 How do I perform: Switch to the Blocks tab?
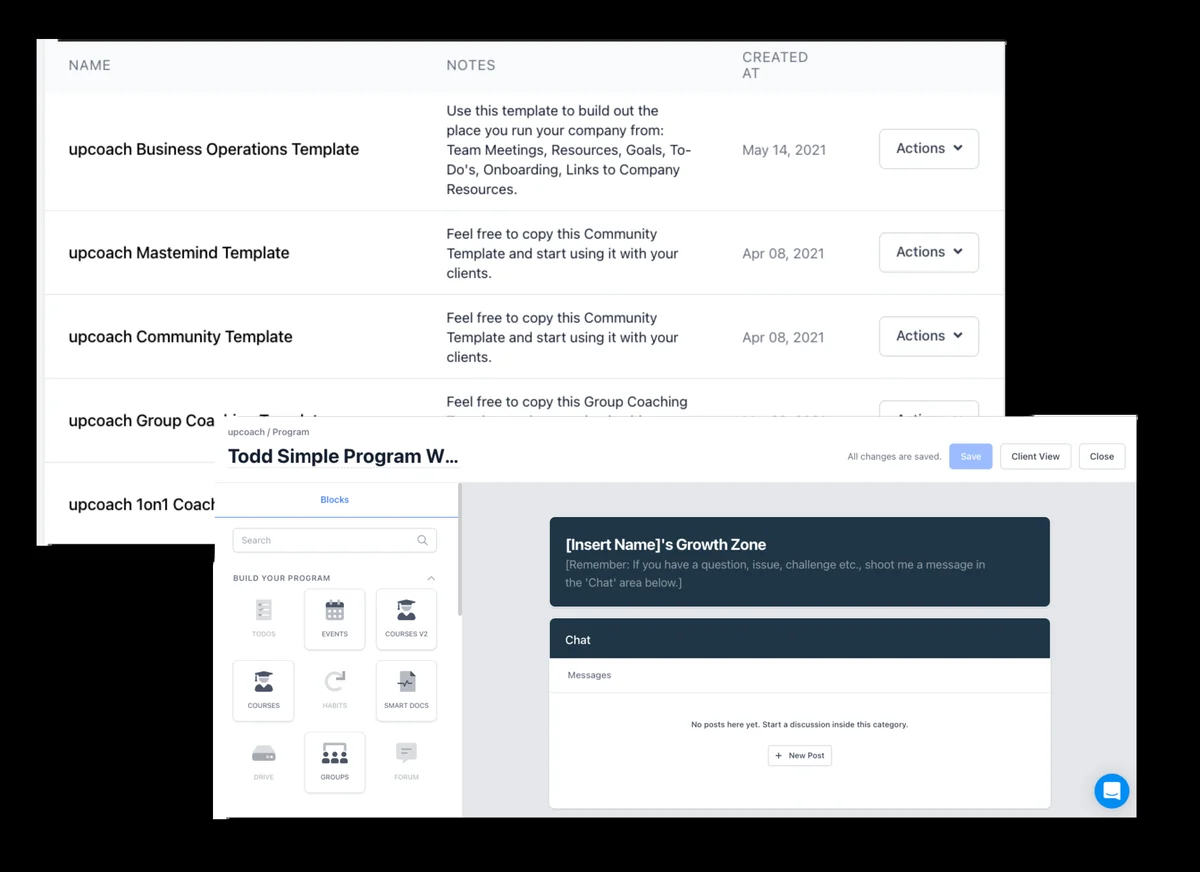coord(335,500)
